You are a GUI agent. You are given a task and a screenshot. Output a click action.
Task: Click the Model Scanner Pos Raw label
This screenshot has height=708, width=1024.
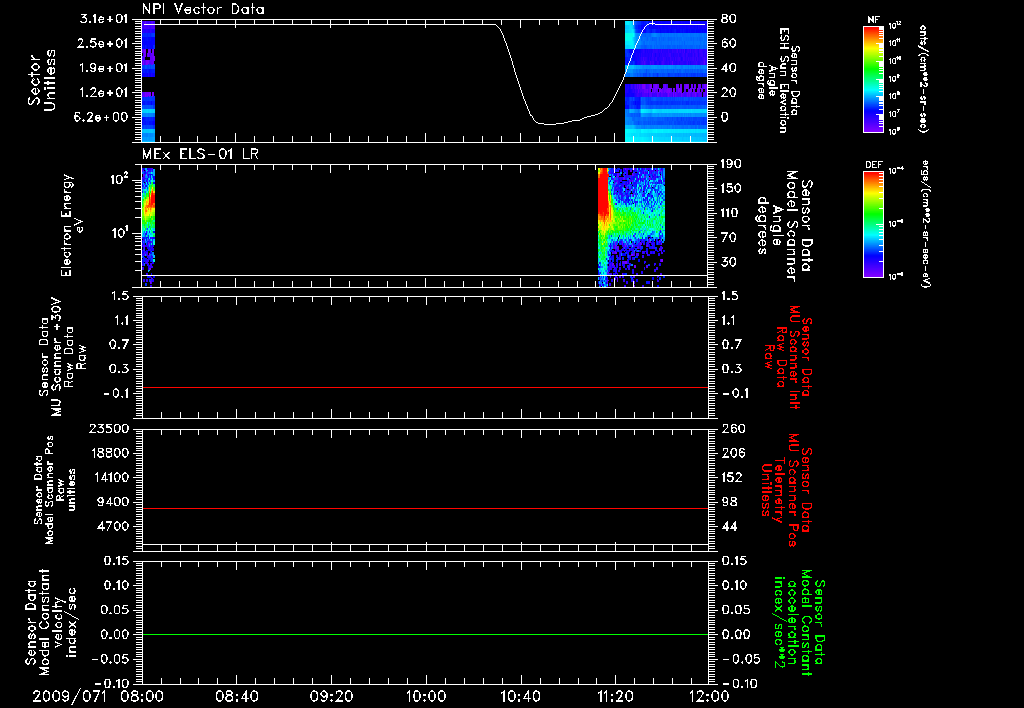pyautogui.click(x=56, y=490)
